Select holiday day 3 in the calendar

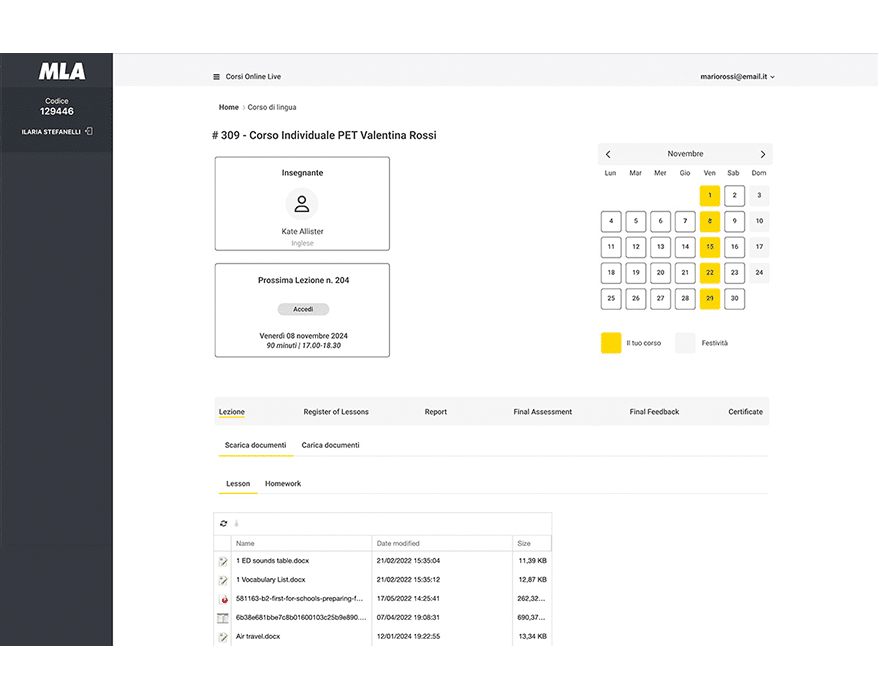pyautogui.click(x=759, y=196)
